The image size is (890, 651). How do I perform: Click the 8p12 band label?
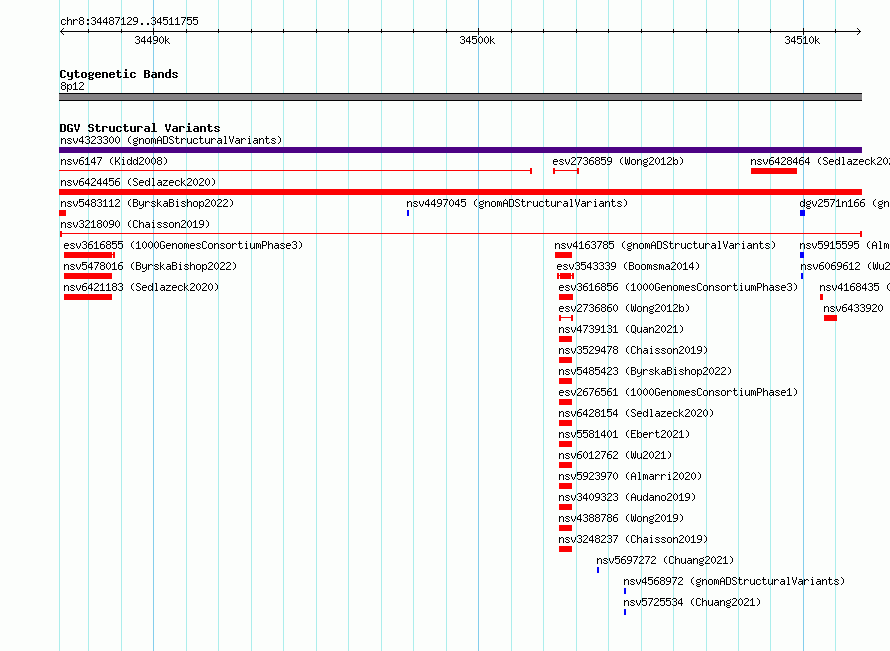72,86
